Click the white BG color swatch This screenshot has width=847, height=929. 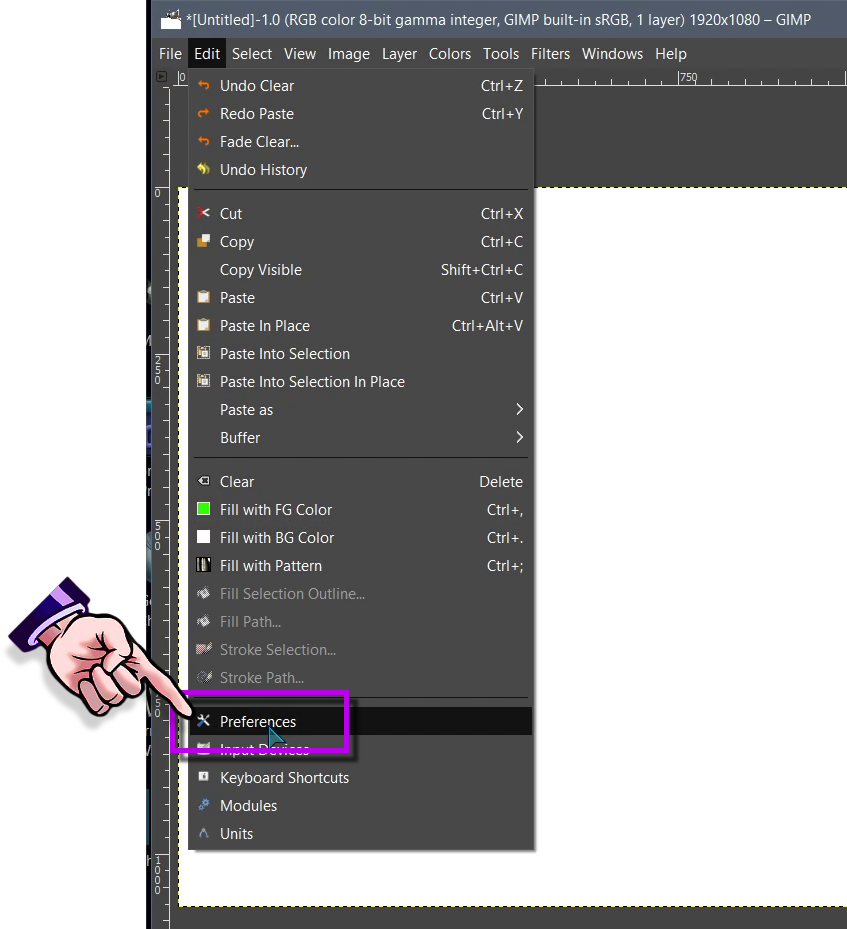point(203,537)
